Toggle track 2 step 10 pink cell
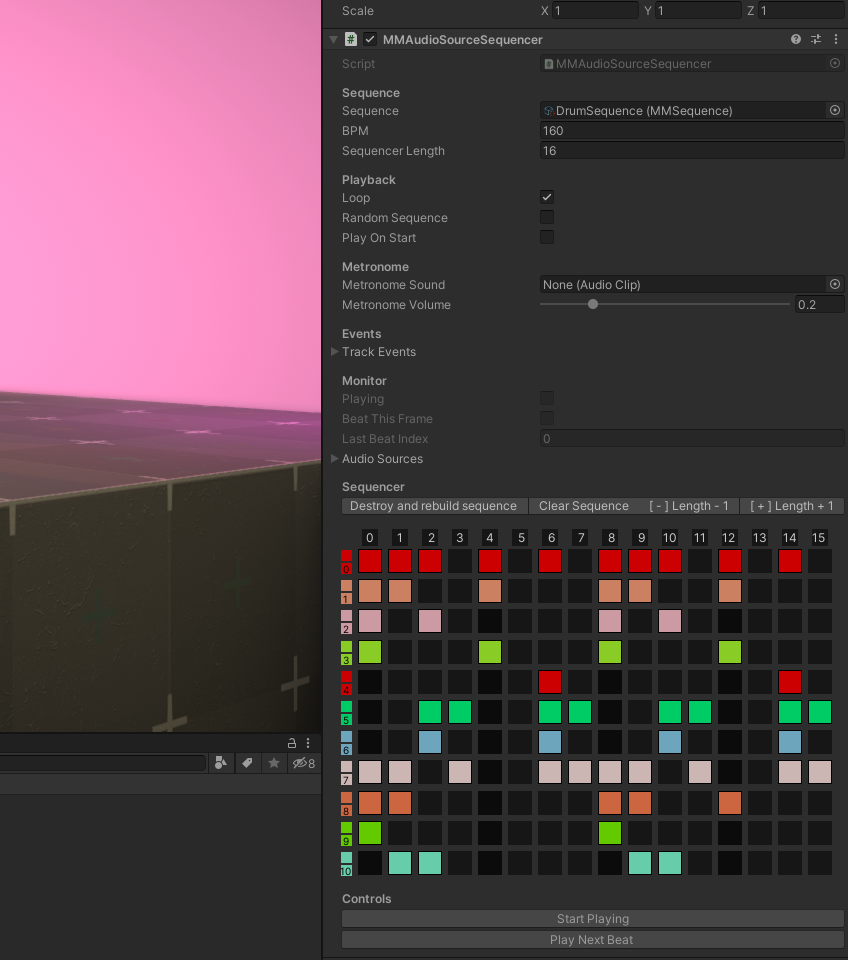Screen dimensions: 848x960 pos(670,621)
